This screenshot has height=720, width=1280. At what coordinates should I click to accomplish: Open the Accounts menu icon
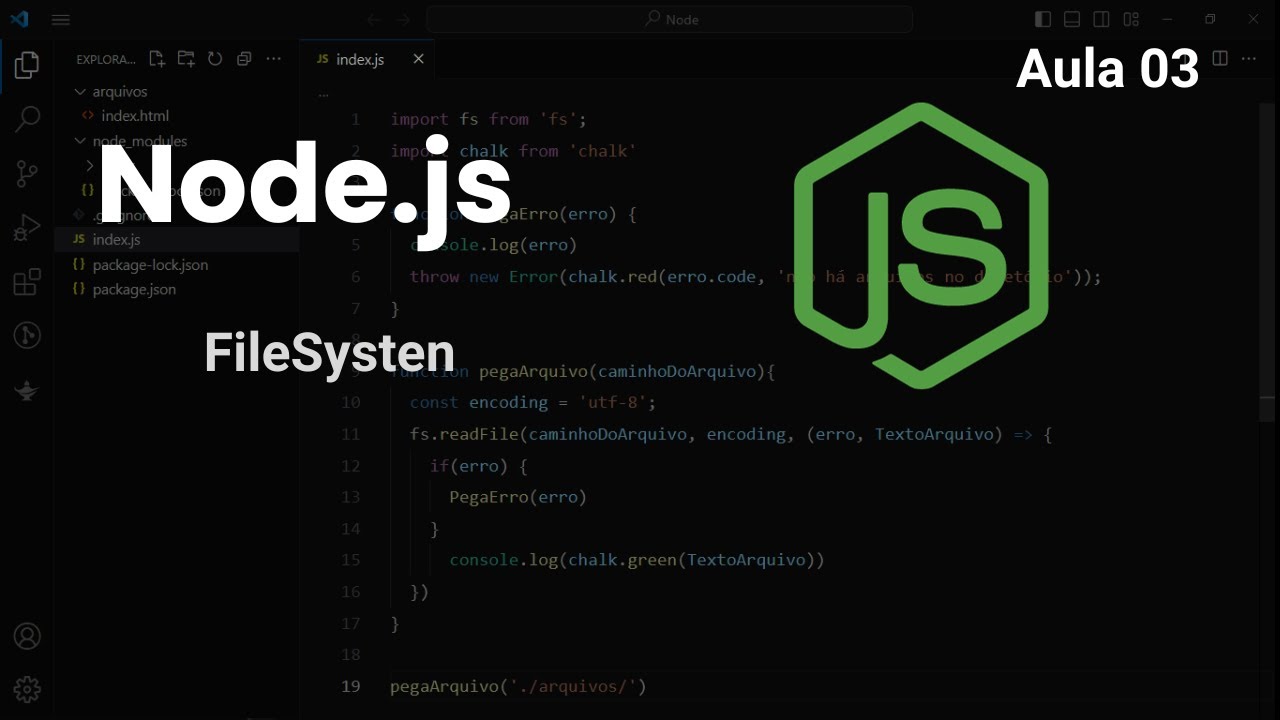click(27, 636)
